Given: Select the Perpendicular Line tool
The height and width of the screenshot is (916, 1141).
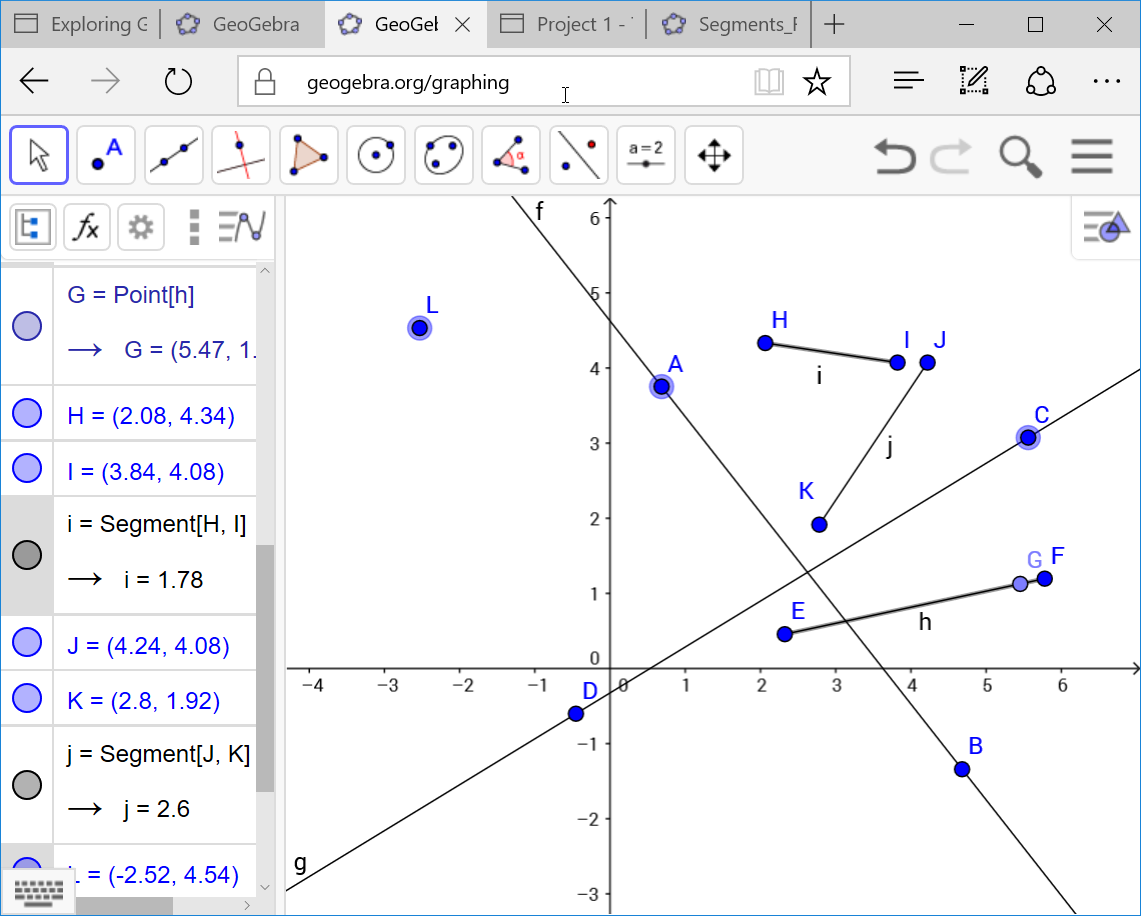Looking at the screenshot, I should tap(240, 155).
